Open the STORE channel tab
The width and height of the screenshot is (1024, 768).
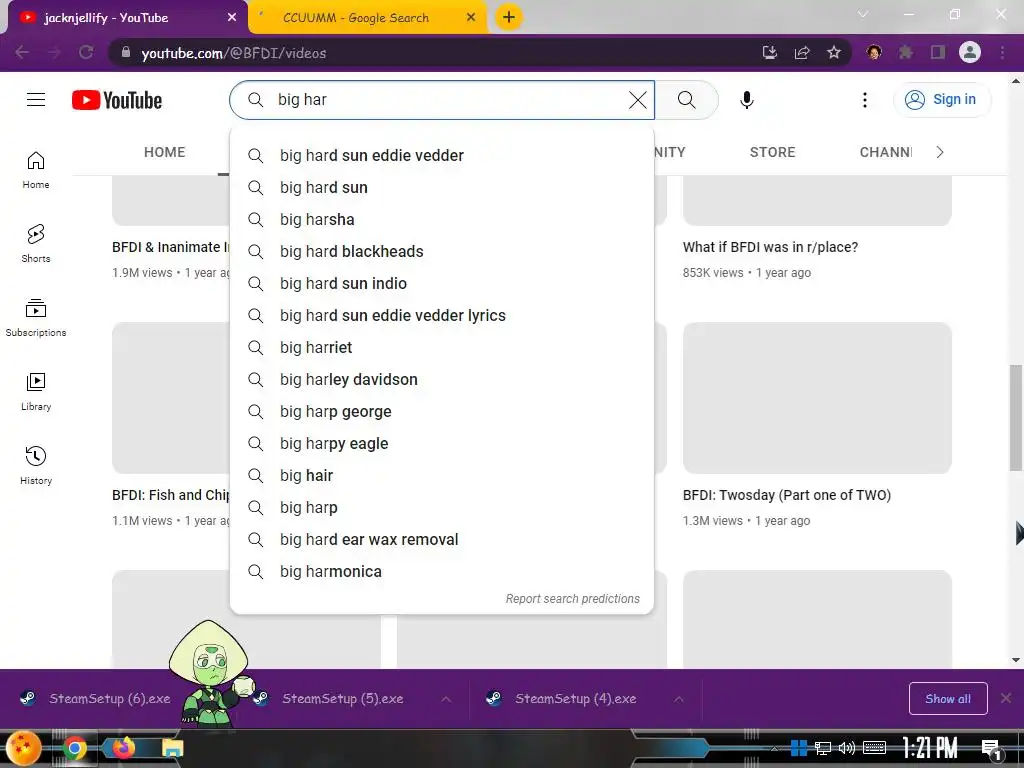773,152
